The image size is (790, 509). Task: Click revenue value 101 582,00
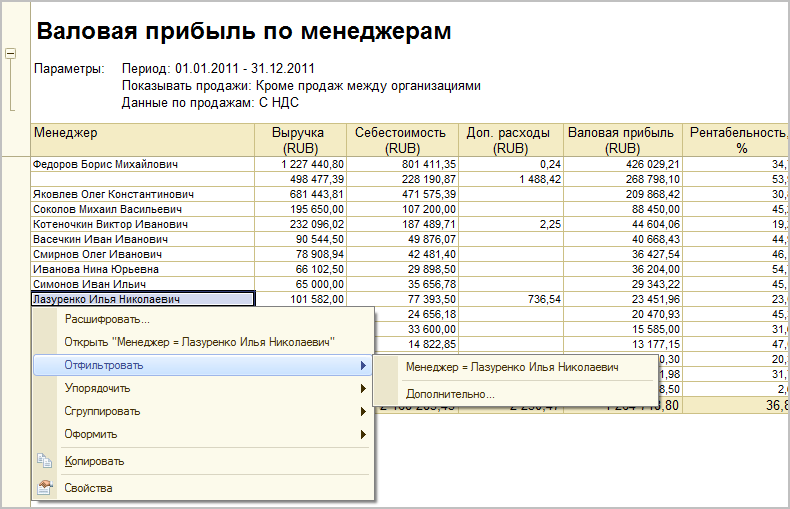point(317,299)
